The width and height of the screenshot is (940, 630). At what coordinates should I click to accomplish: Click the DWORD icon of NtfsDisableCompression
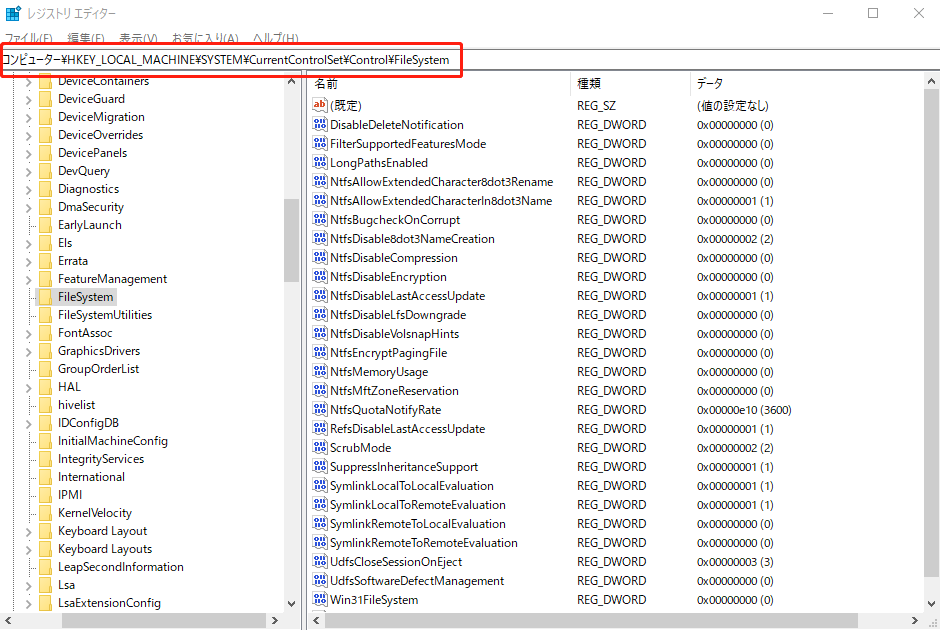click(320, 257)
